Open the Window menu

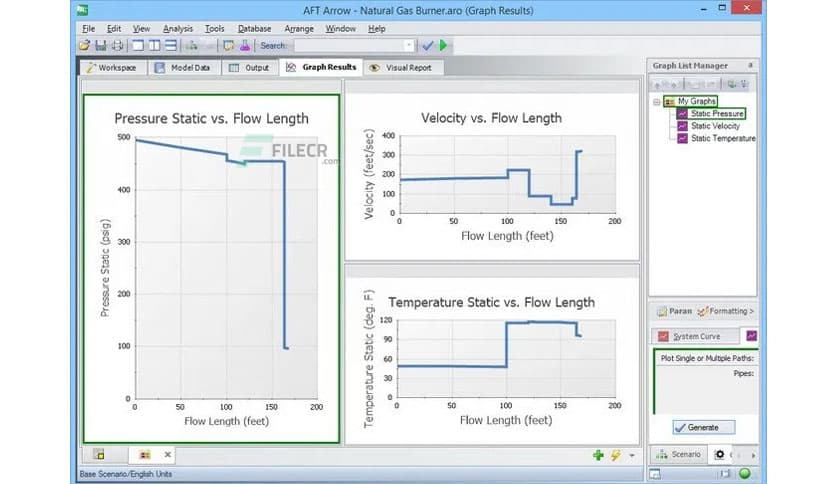pyautogui.click(x=341, y=29)
